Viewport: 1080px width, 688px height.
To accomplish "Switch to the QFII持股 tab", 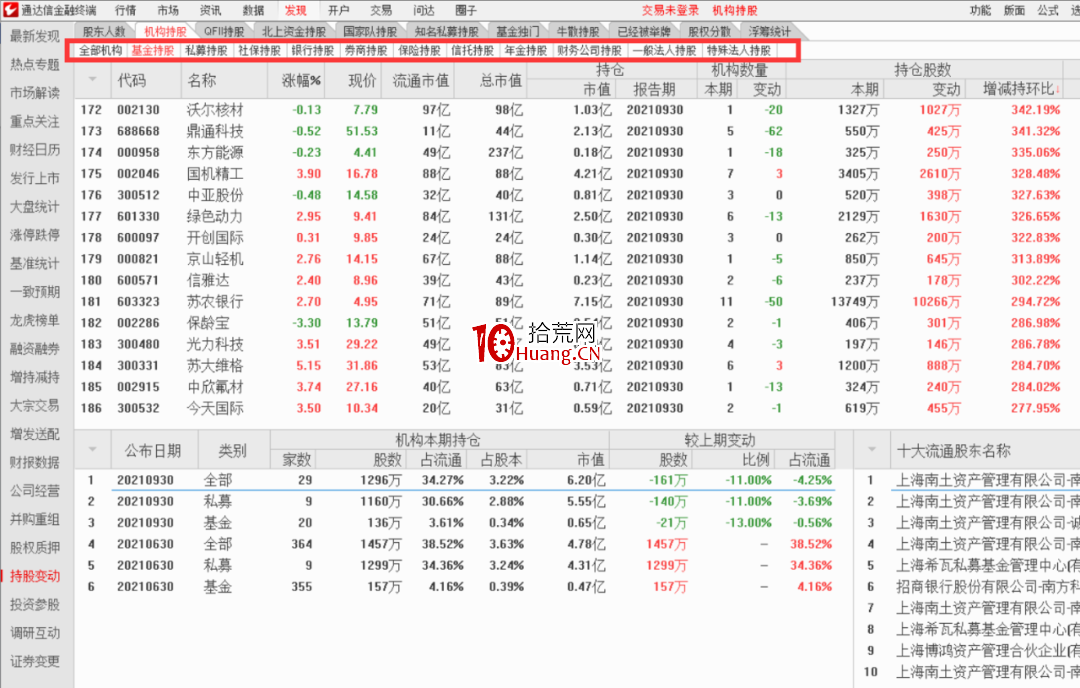I will click(x=224, y=32).
